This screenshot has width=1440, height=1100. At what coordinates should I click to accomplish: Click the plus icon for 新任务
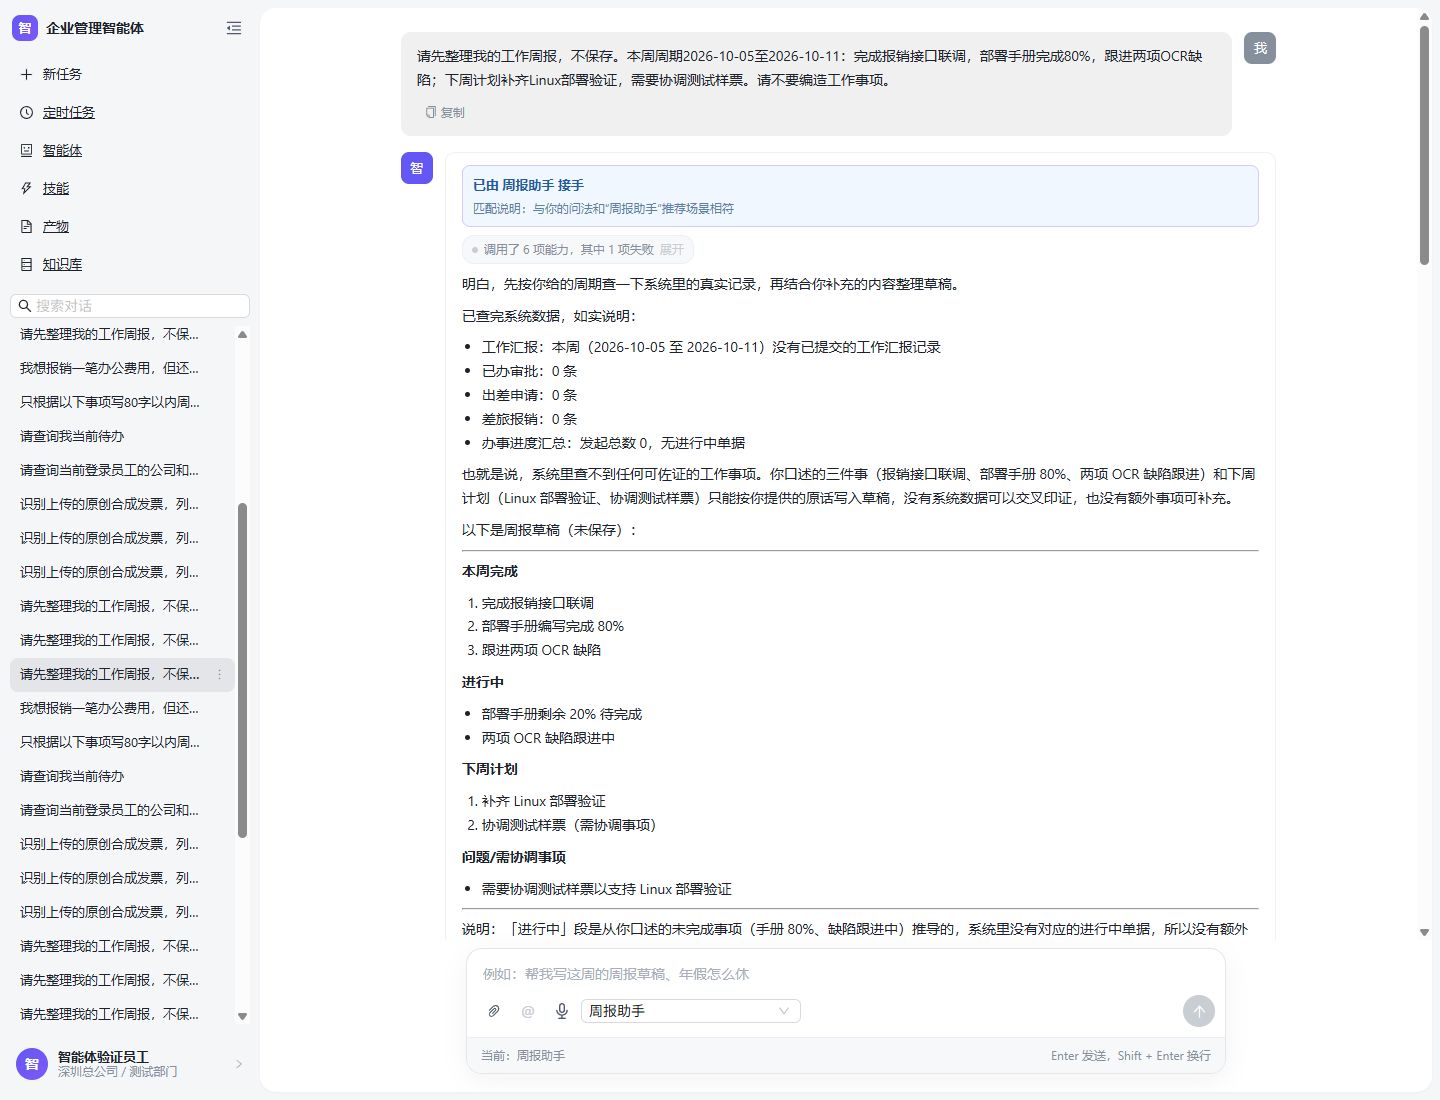[x=27, y=74]
